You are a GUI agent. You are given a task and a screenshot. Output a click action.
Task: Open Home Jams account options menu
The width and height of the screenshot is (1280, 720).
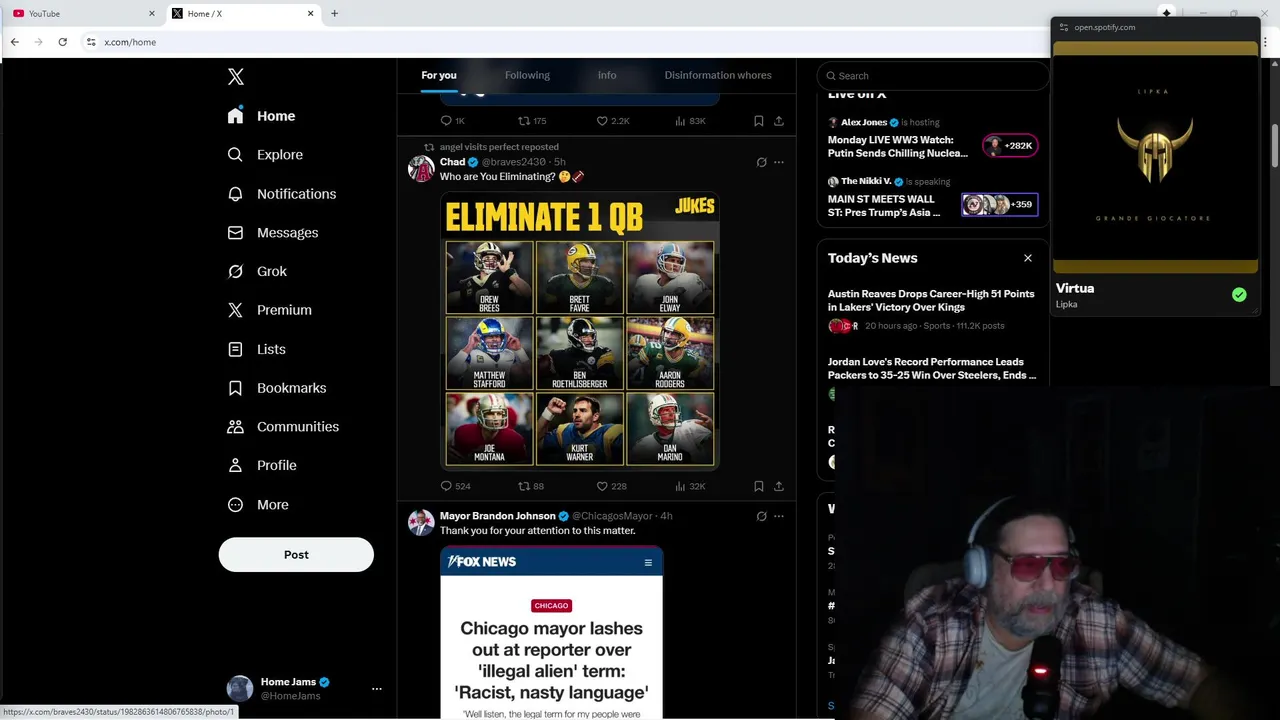click(x=377, y=689)
